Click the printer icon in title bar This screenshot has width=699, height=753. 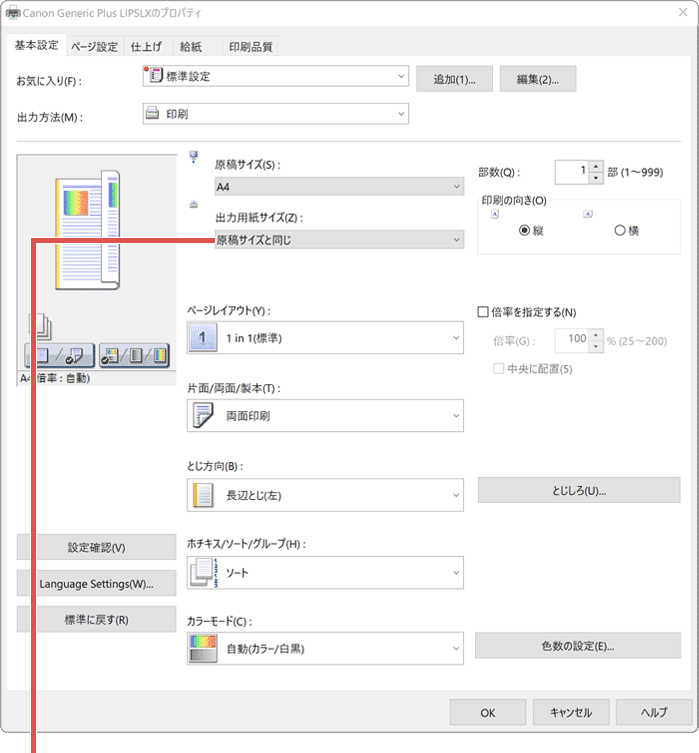tap(13, 13)
